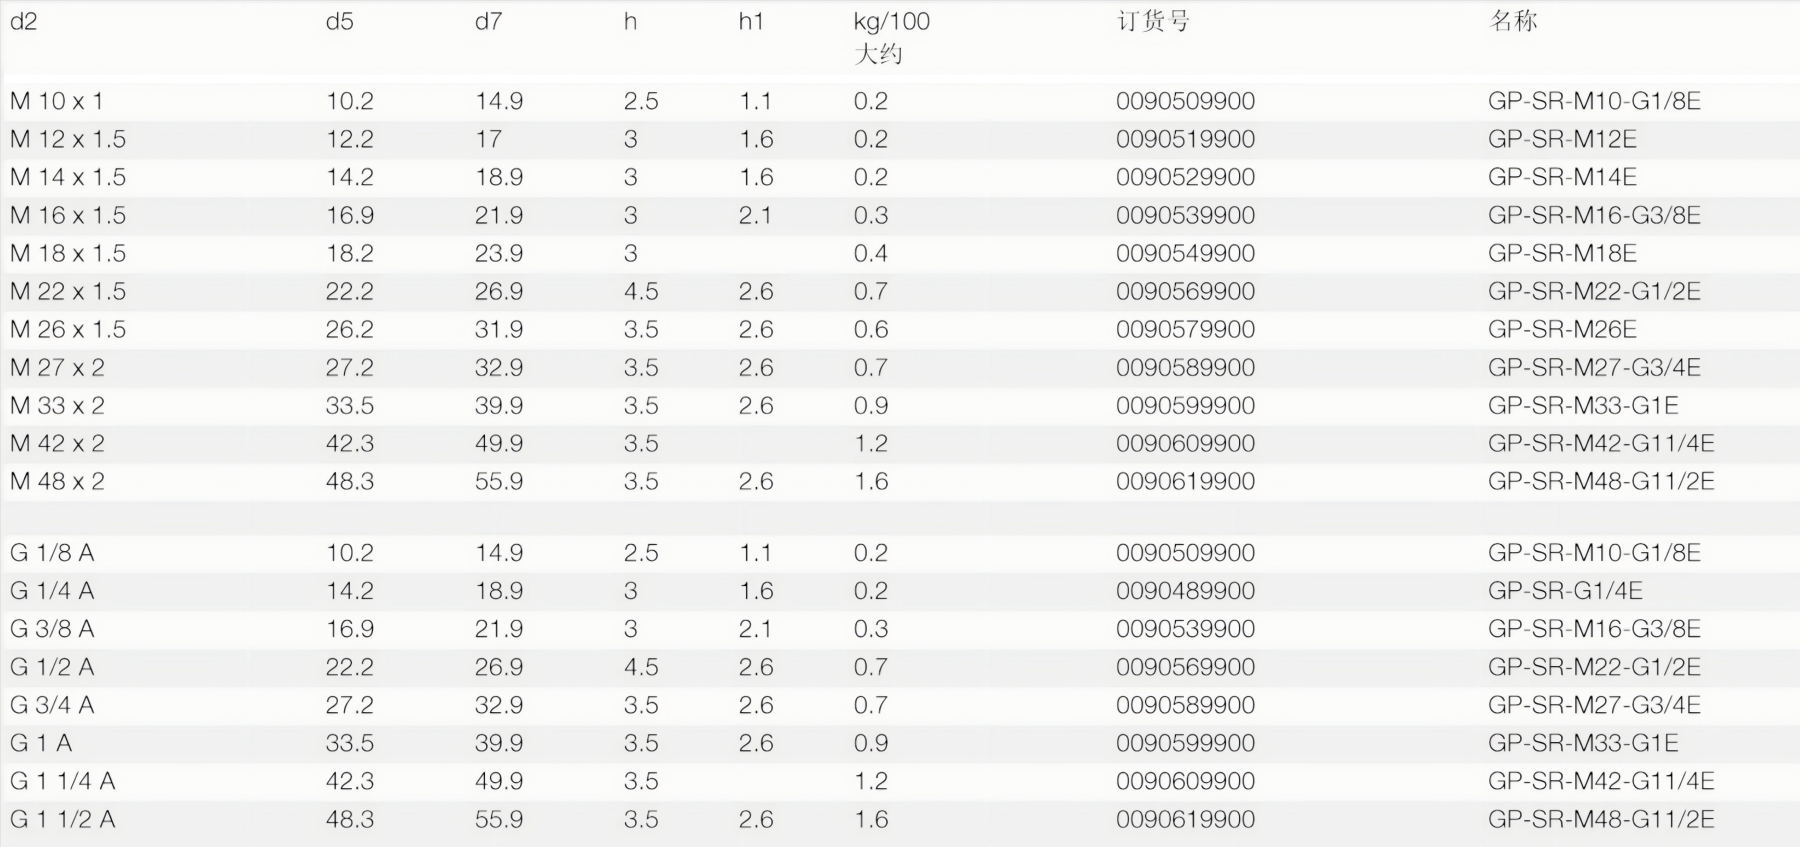1800x847 pixels.
Task: Select the part name GP-SR-M26E
Action: 1562,329
